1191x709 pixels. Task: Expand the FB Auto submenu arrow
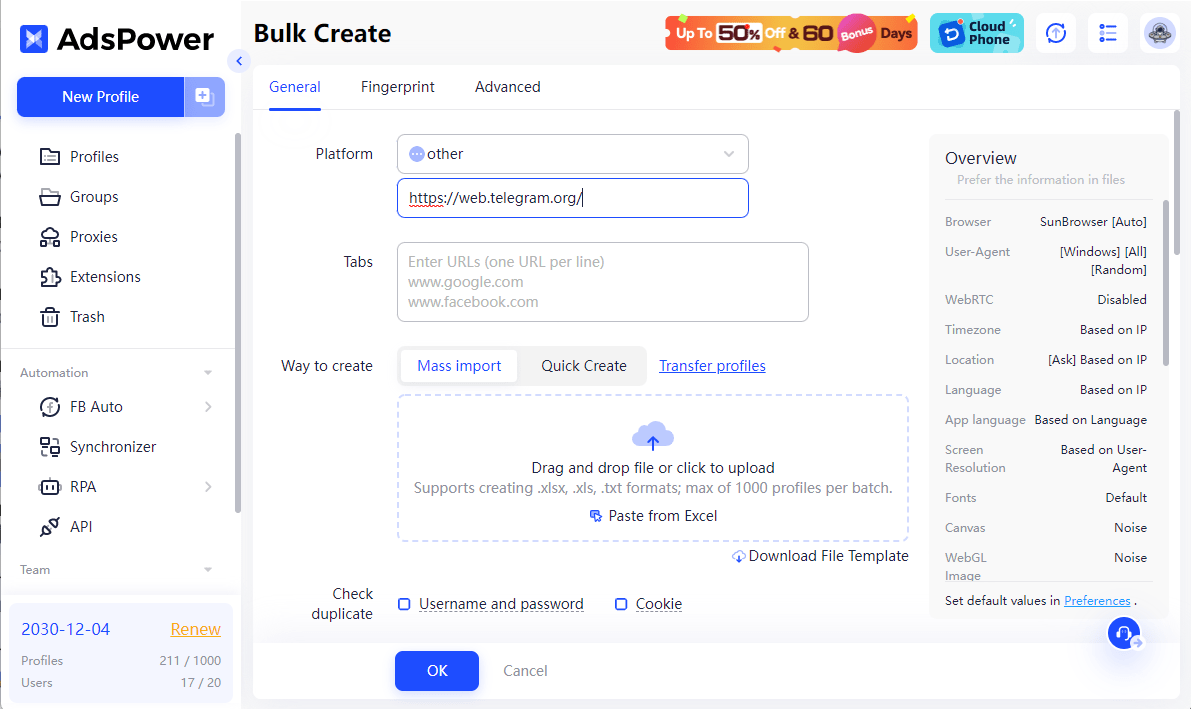click(x=208, y=407)
